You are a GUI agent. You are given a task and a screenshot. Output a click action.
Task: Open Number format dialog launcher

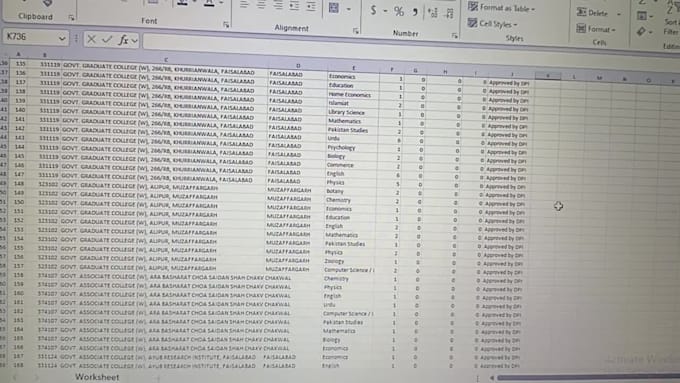[x=454, y=36]
